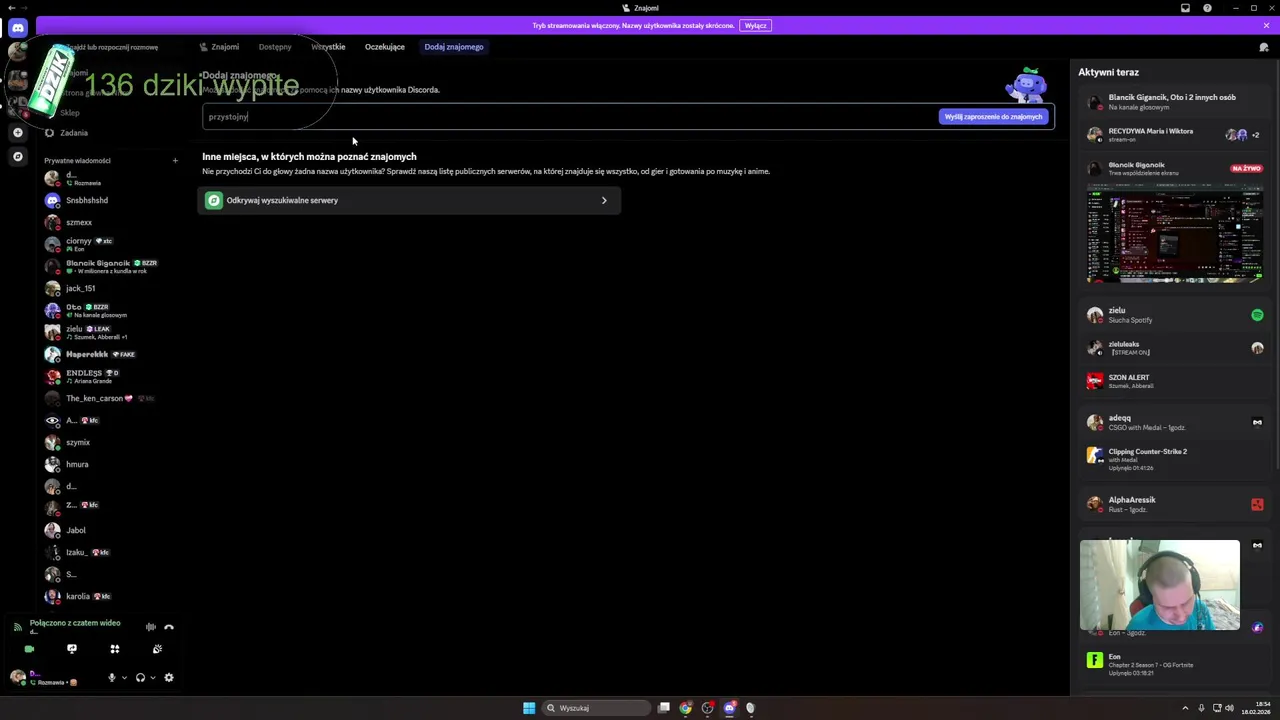
Task: Open SZON ALERT activity card
Action: pos(1174,381)
